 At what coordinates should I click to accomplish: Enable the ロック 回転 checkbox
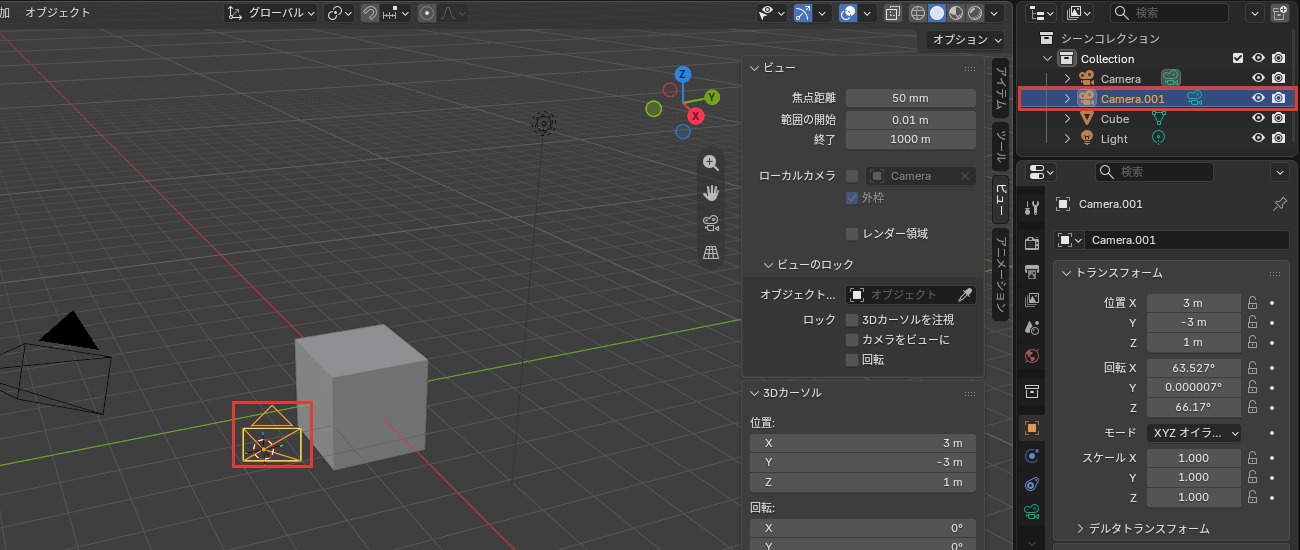pos(852,360)
